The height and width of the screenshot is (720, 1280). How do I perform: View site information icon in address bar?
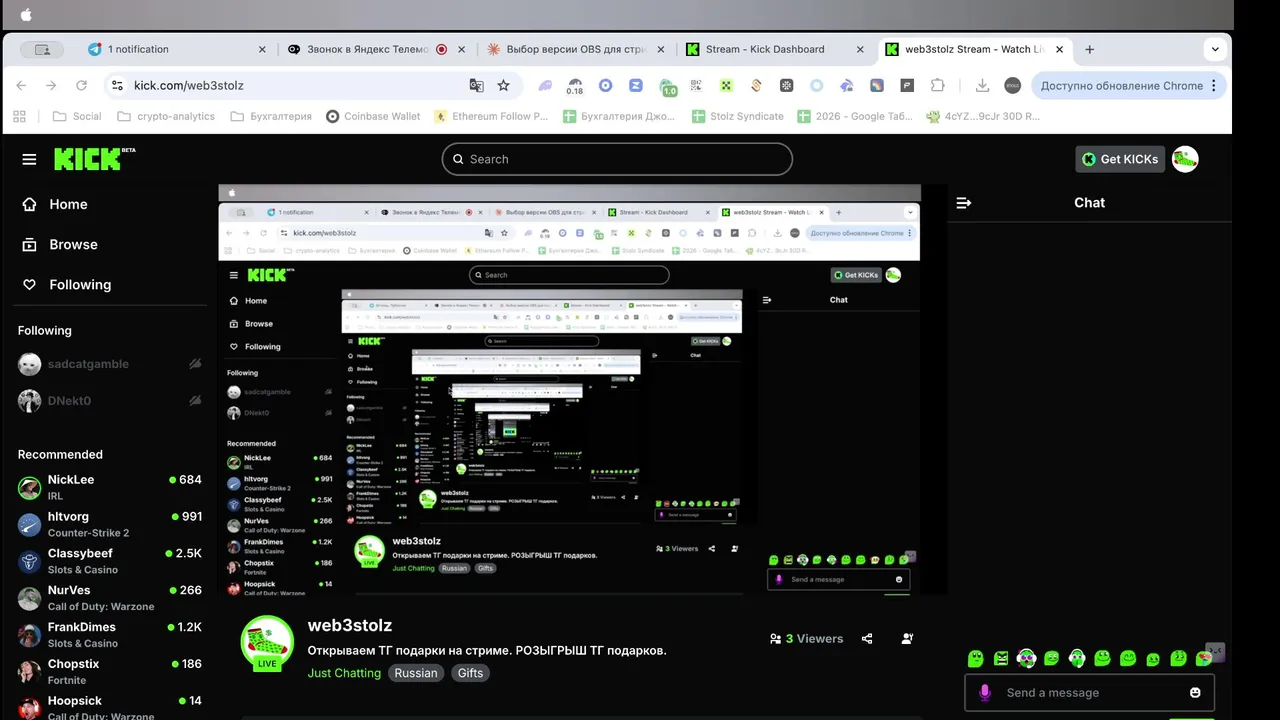click(117, 85)
